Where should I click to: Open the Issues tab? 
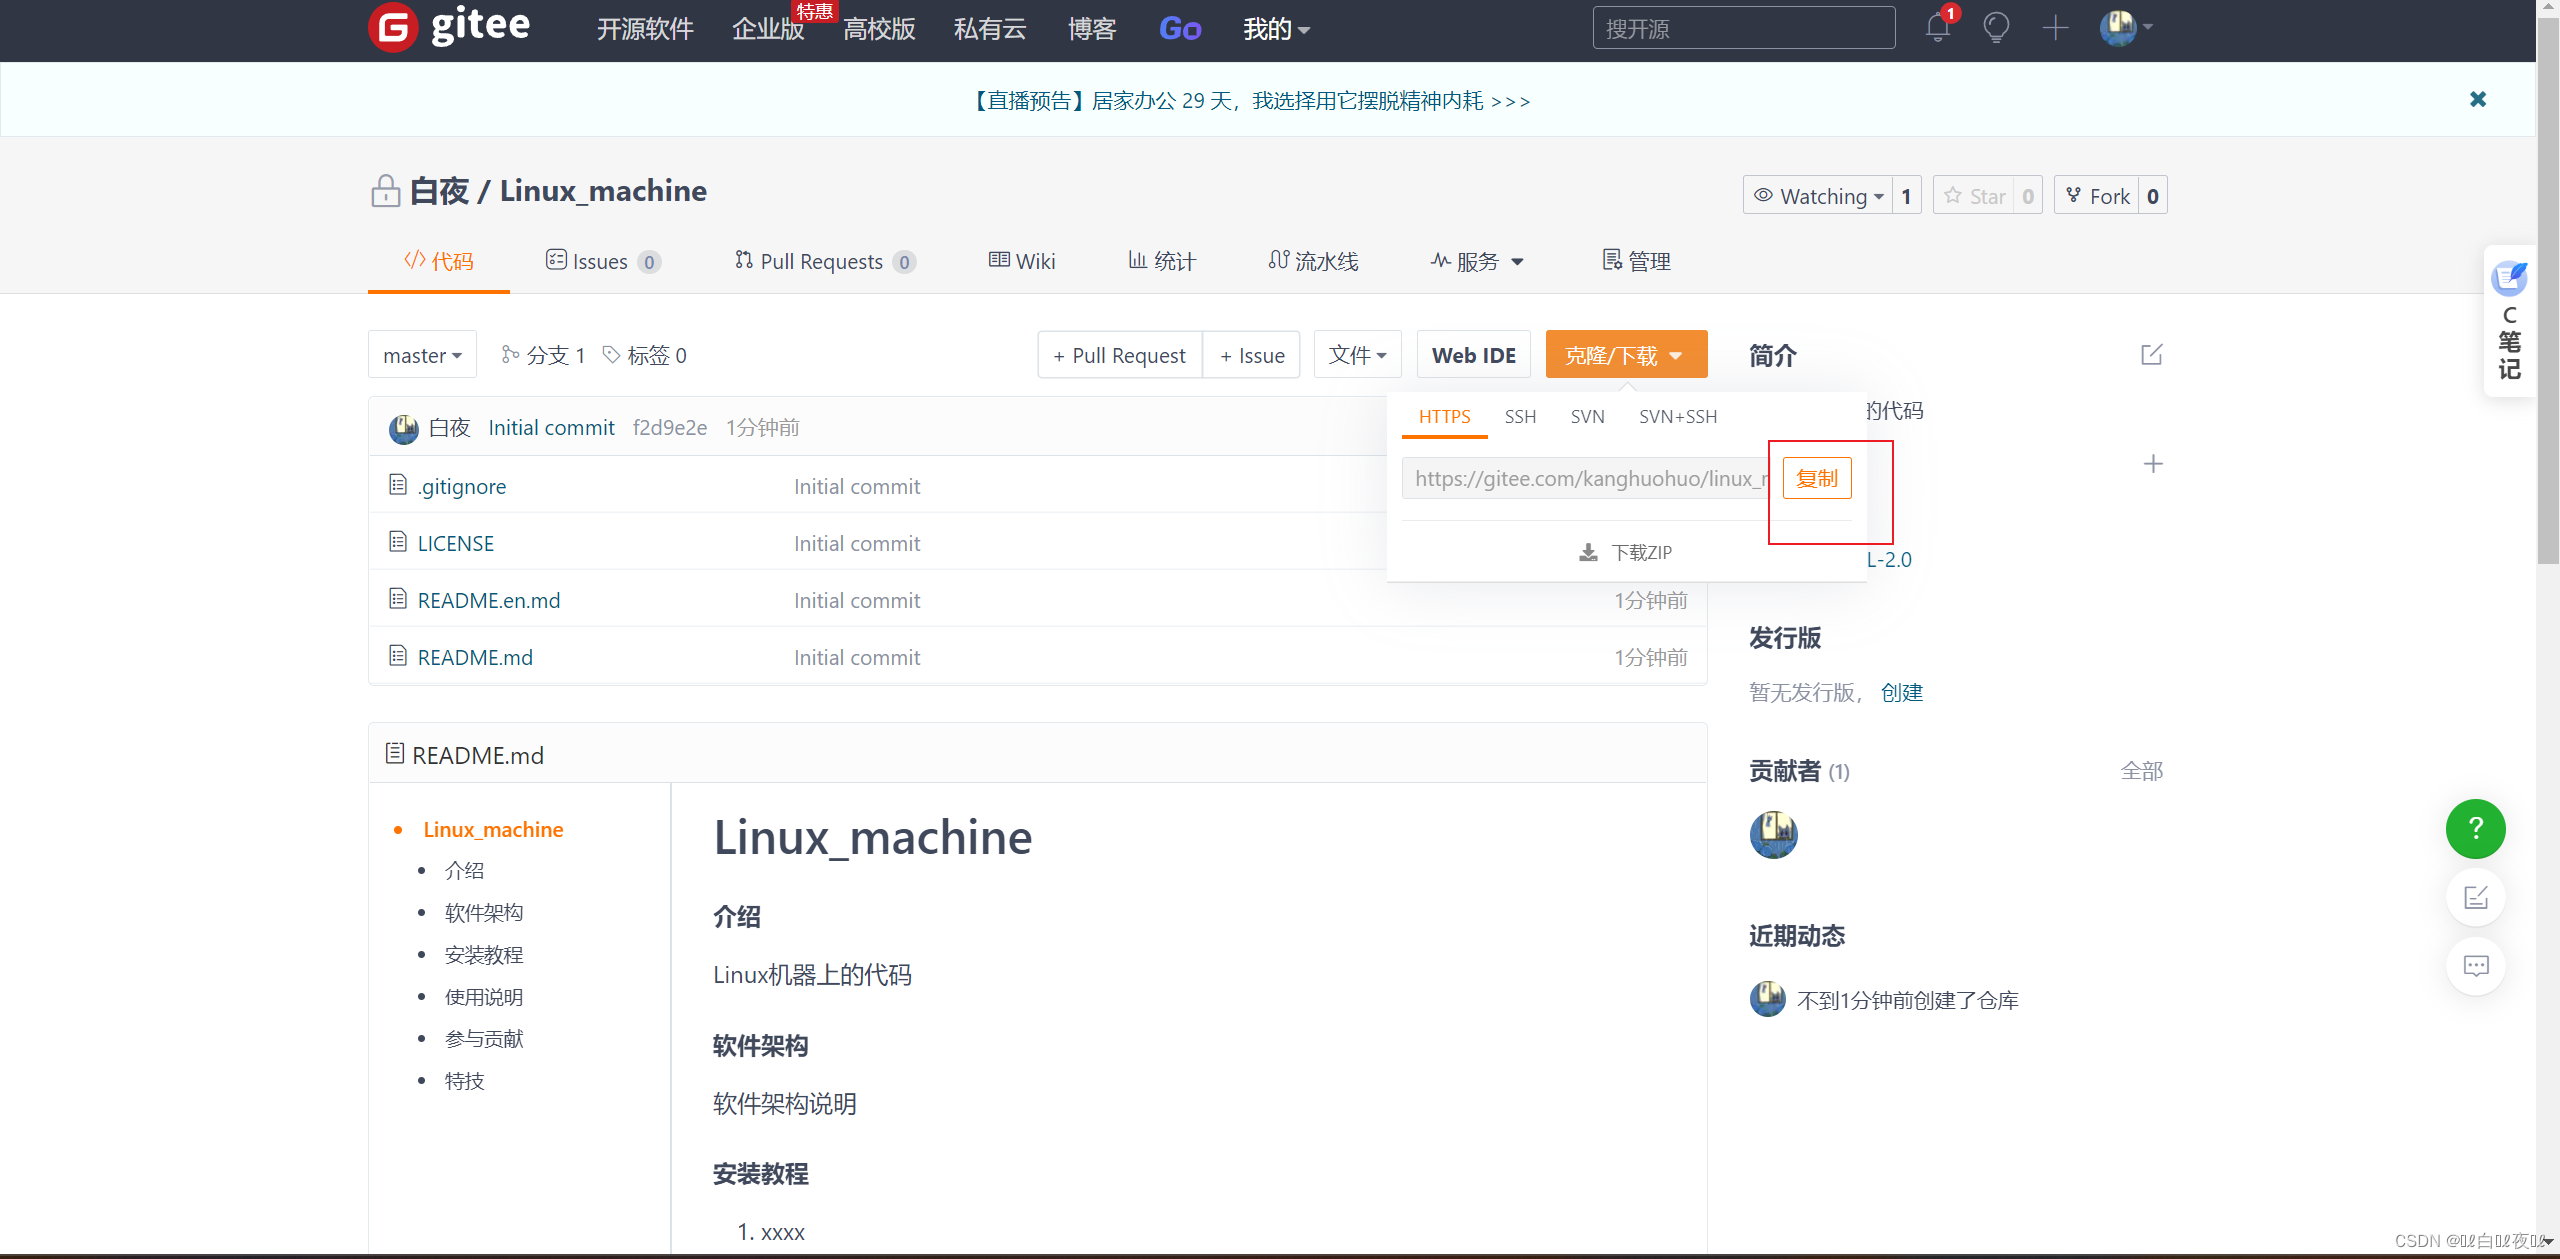[603, 261]
